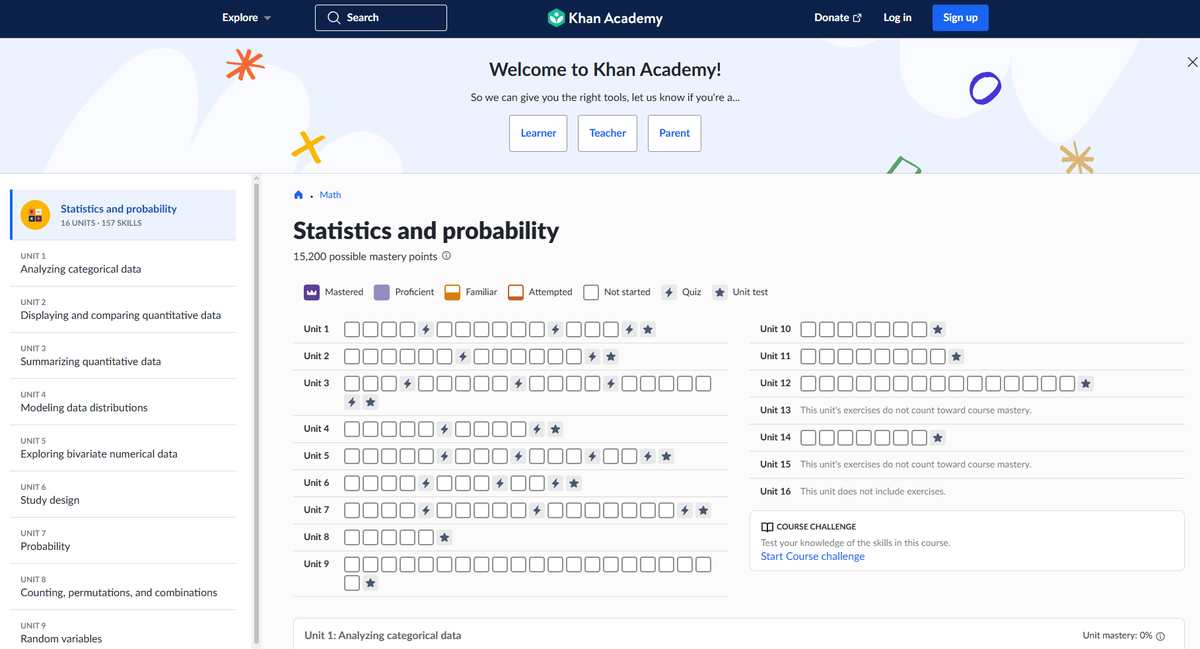Select Unit 1 Analyzing categorical data in sidebar
Image resolution: width=1200 pixels, height=649 pixels.
[123, 263]
